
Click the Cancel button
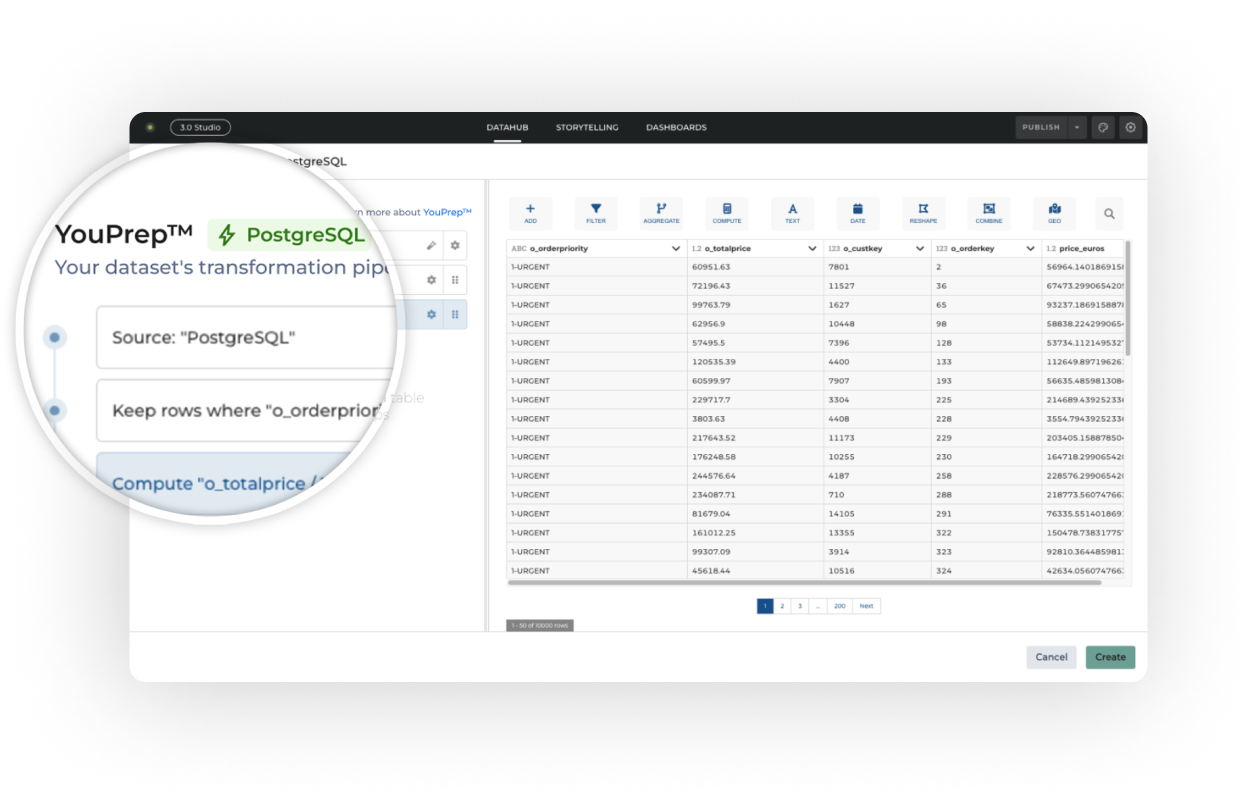(x=1051, y=657)
